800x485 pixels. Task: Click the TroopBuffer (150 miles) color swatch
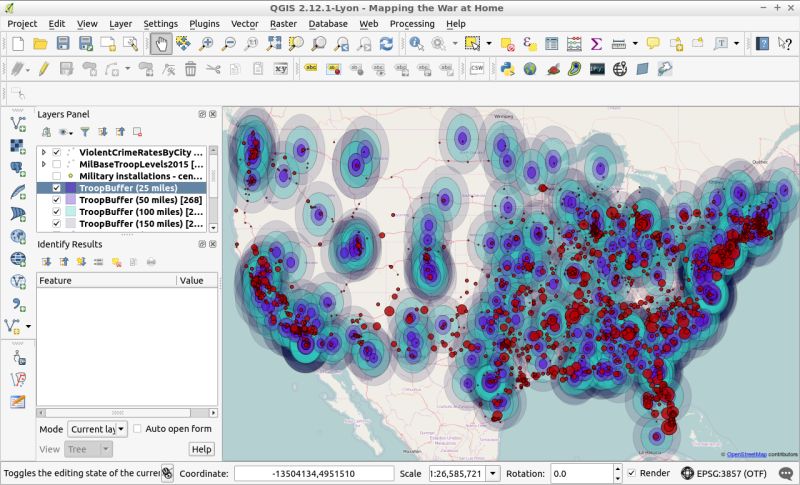pyautogui.click(x=70, y=223)
